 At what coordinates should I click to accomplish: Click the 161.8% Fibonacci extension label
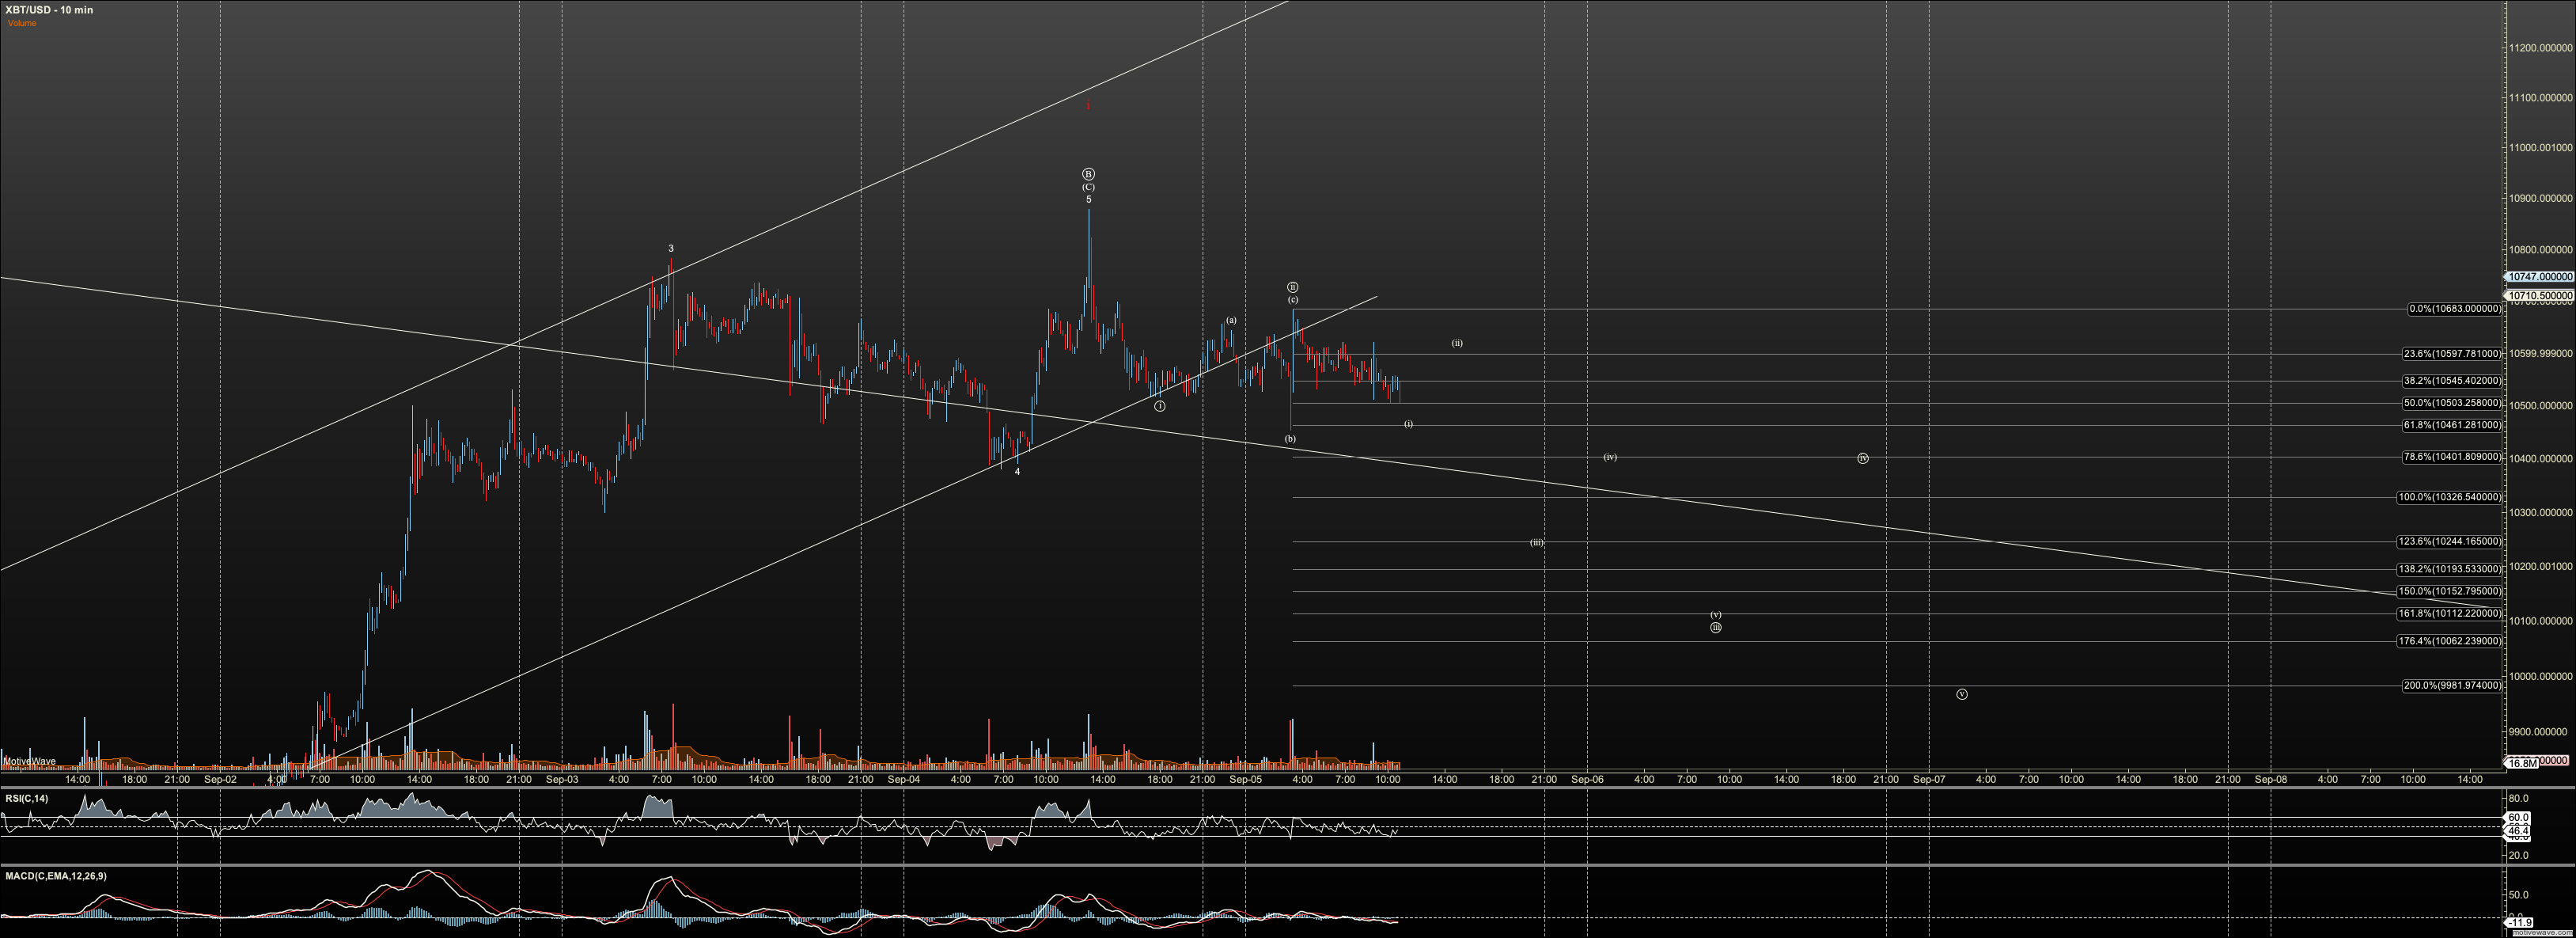pyautogui.click(x=2450, y=614)
